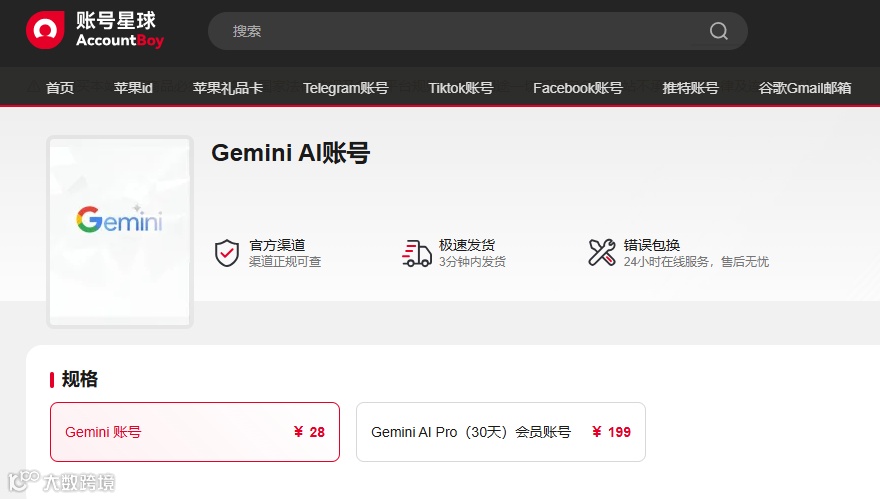Click the wrench tools replacement icon
Viewport: 880px width, 499px height.
[x=602, y=253]
